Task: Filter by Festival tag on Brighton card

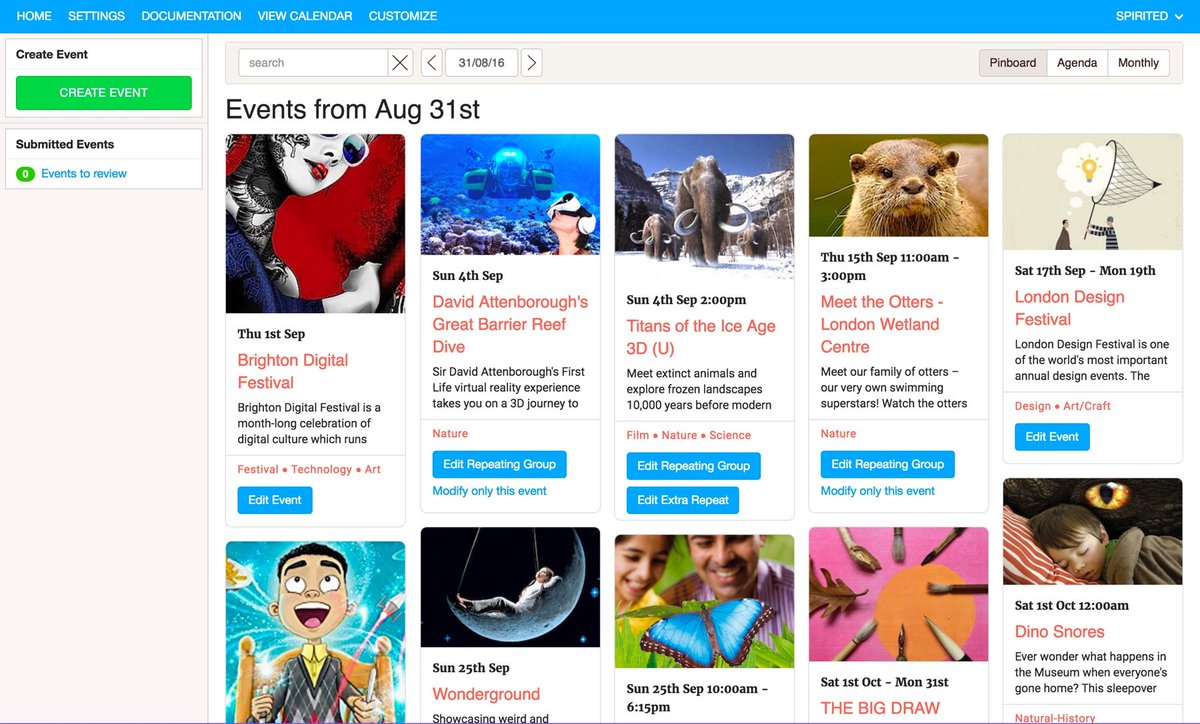Action: 258,469
